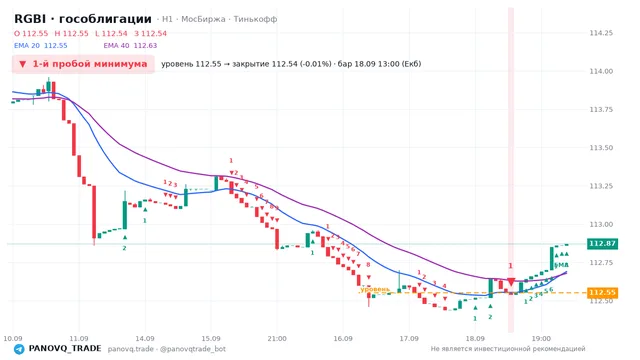Click the green 'ЕМА' marker label near 112.75
Screen dimensions: 640x360
(562, 265)
